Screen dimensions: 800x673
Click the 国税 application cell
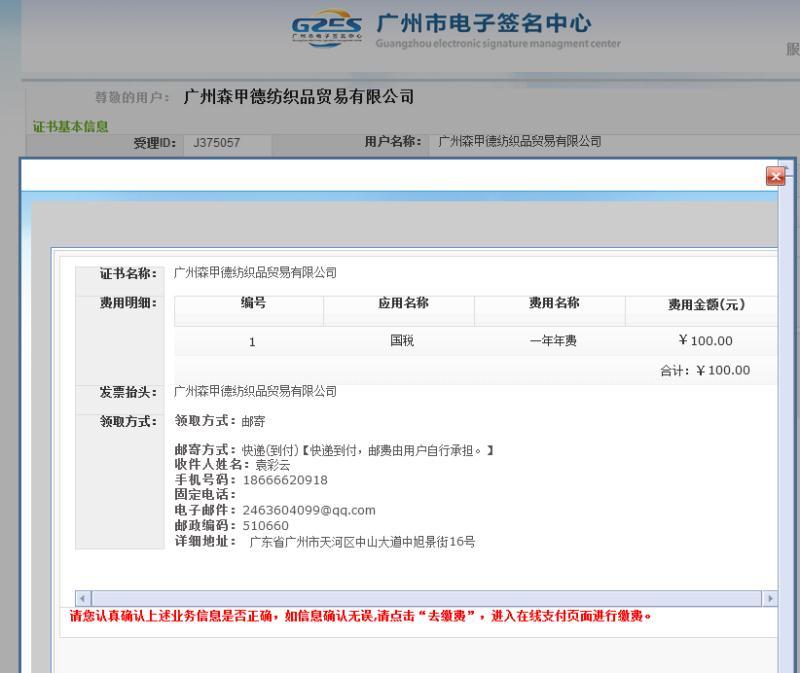[x=402, y=340]
